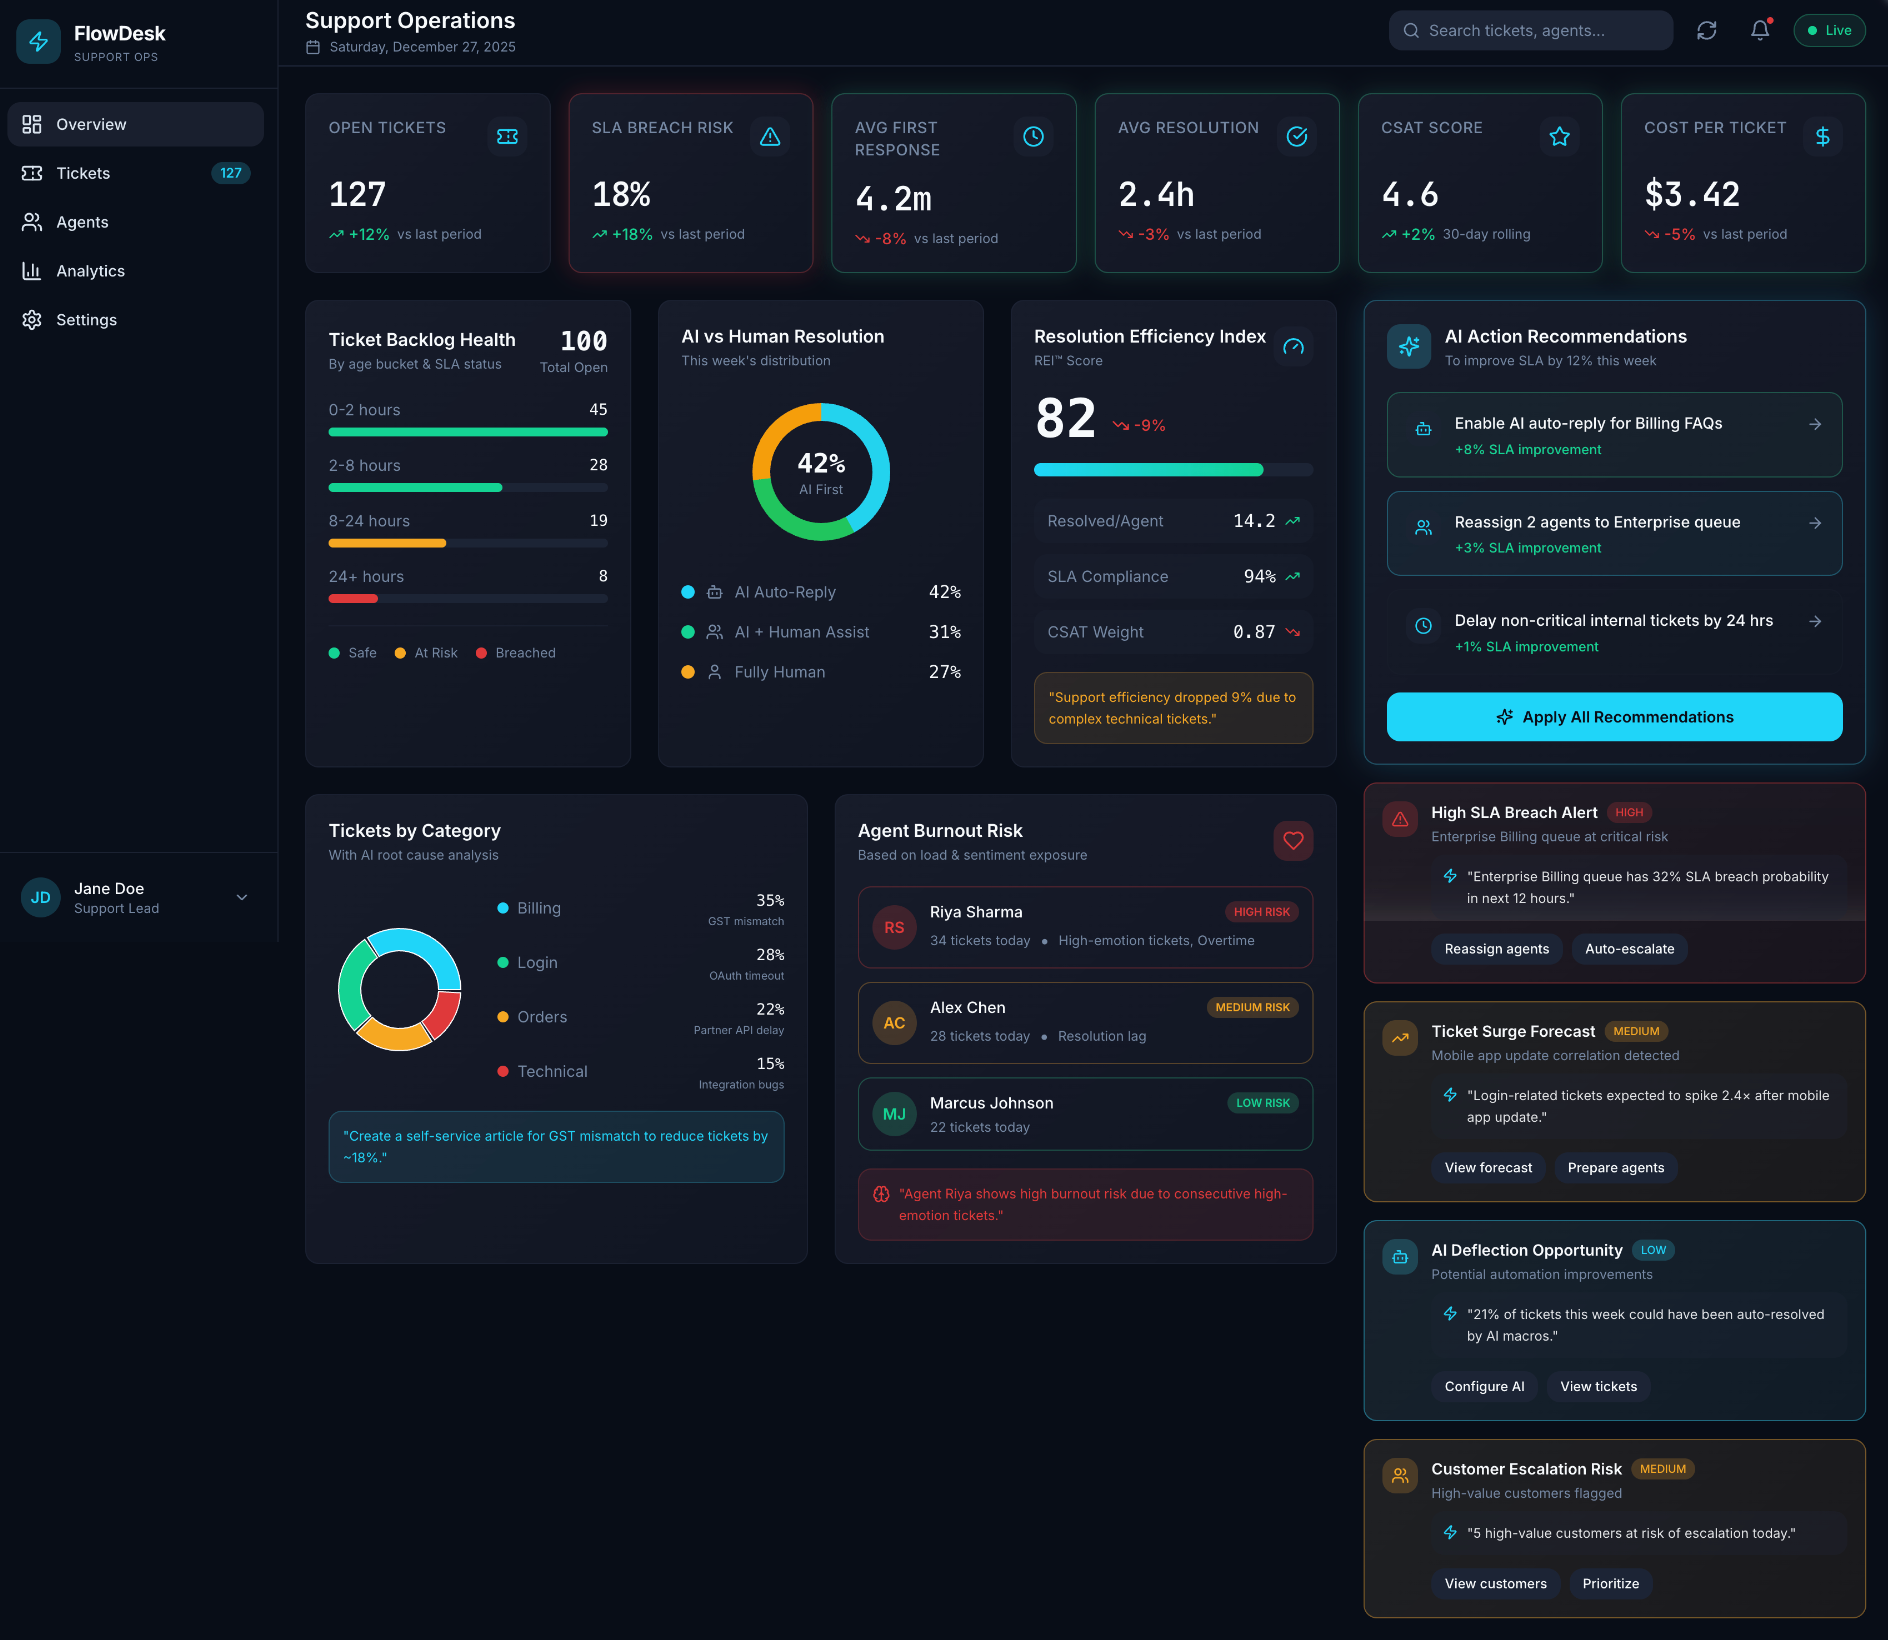Click the RS avatar for Riya Sharma
The image size is (1888, 1640).
coord(894,928)
